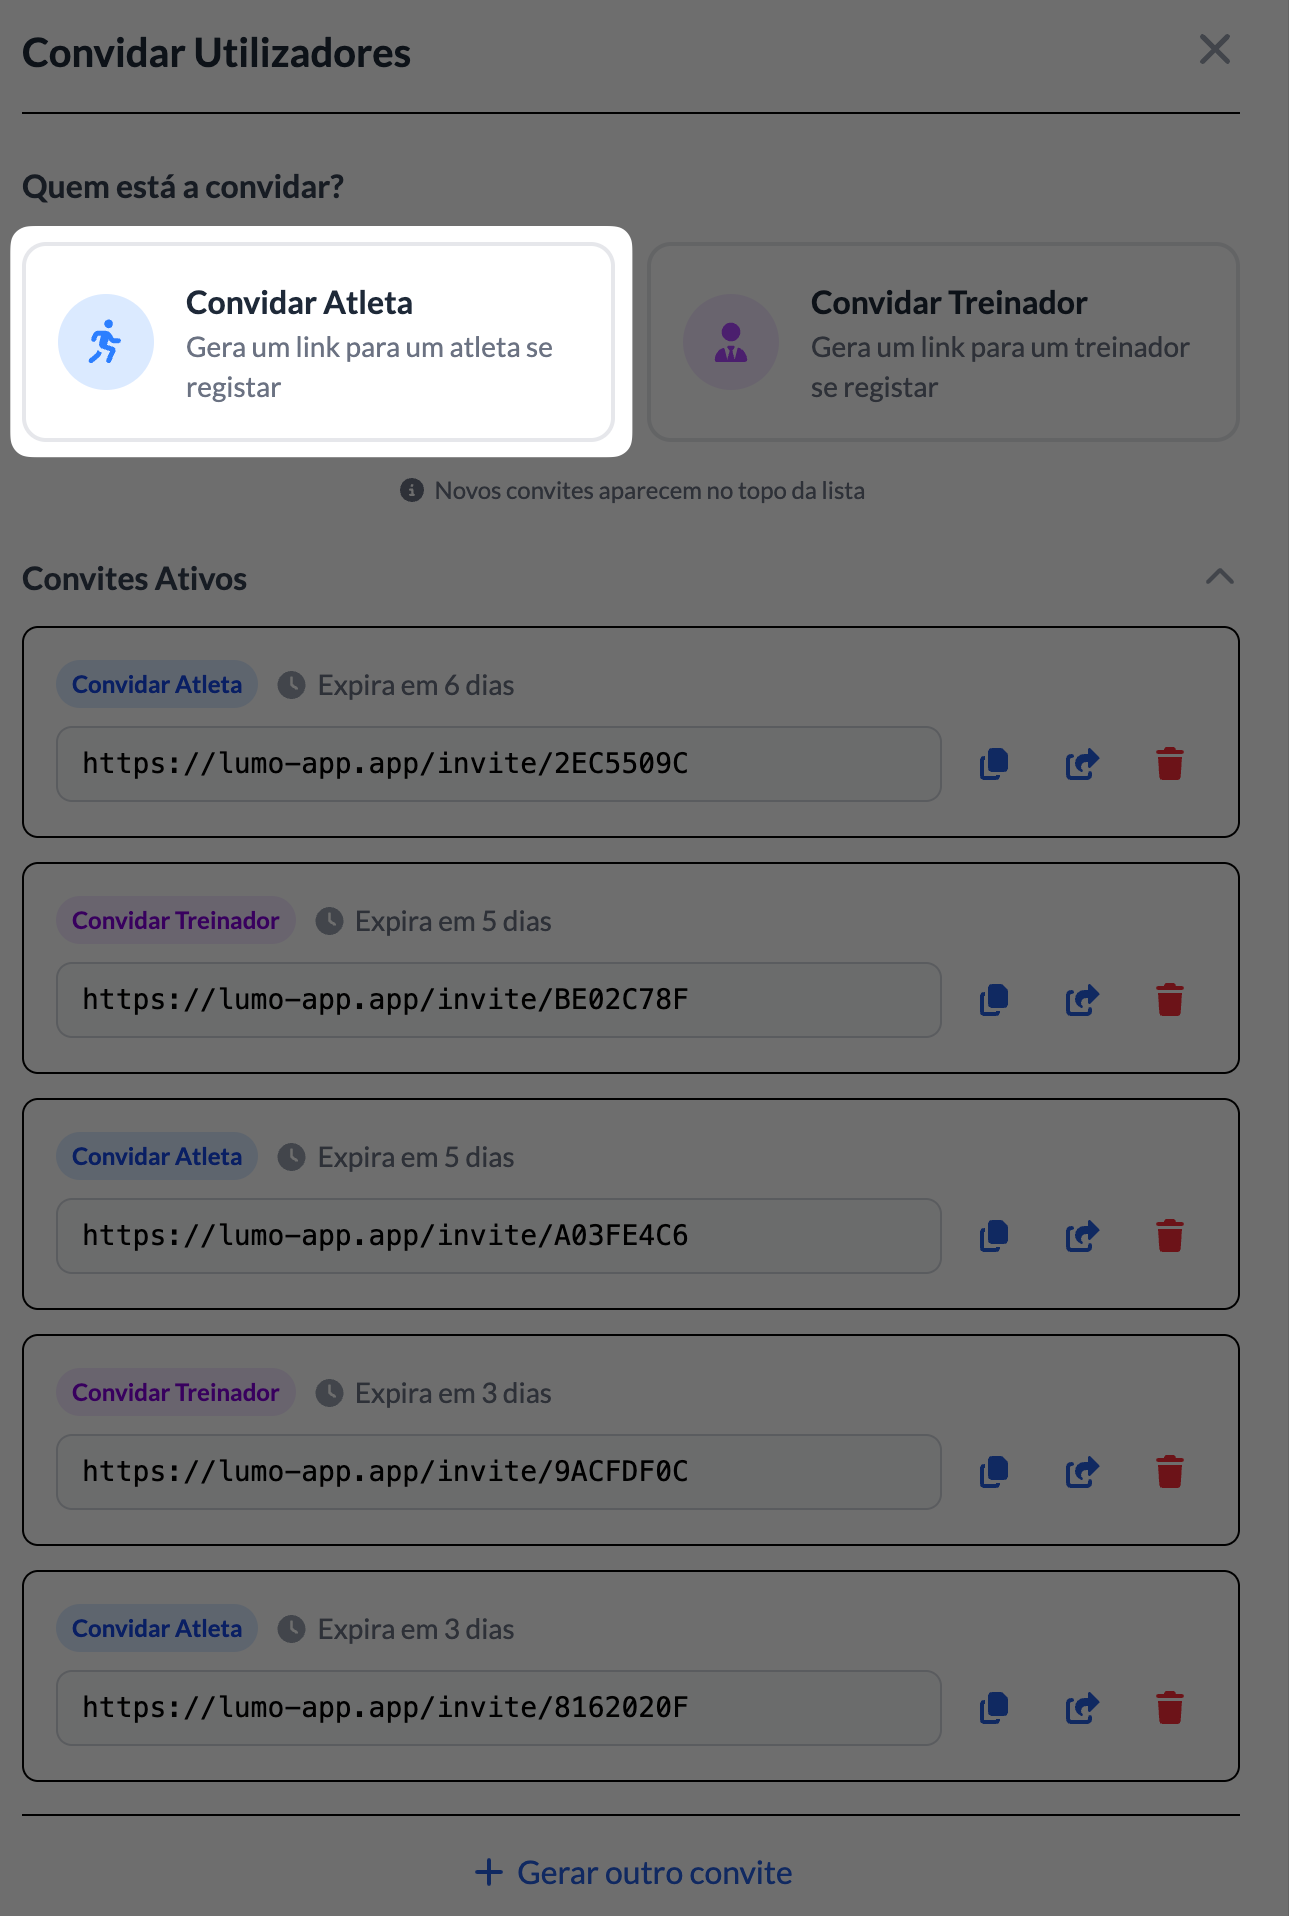Delete the invite ending in 2EC5509C
This screenshot has height=1916, width=1289.
pyautogui.click(x=1170, y=764)
